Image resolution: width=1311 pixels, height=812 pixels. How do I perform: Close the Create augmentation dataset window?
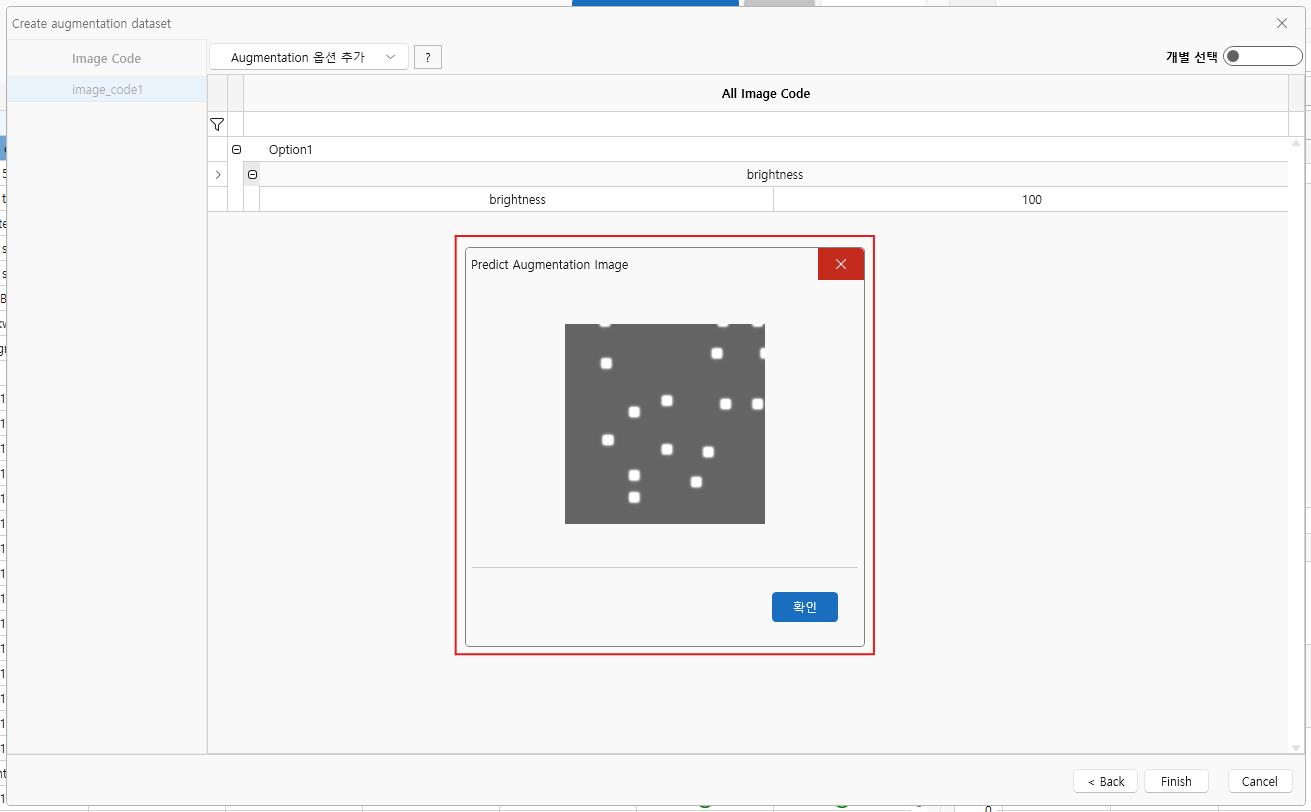(x=1282, y=23)
